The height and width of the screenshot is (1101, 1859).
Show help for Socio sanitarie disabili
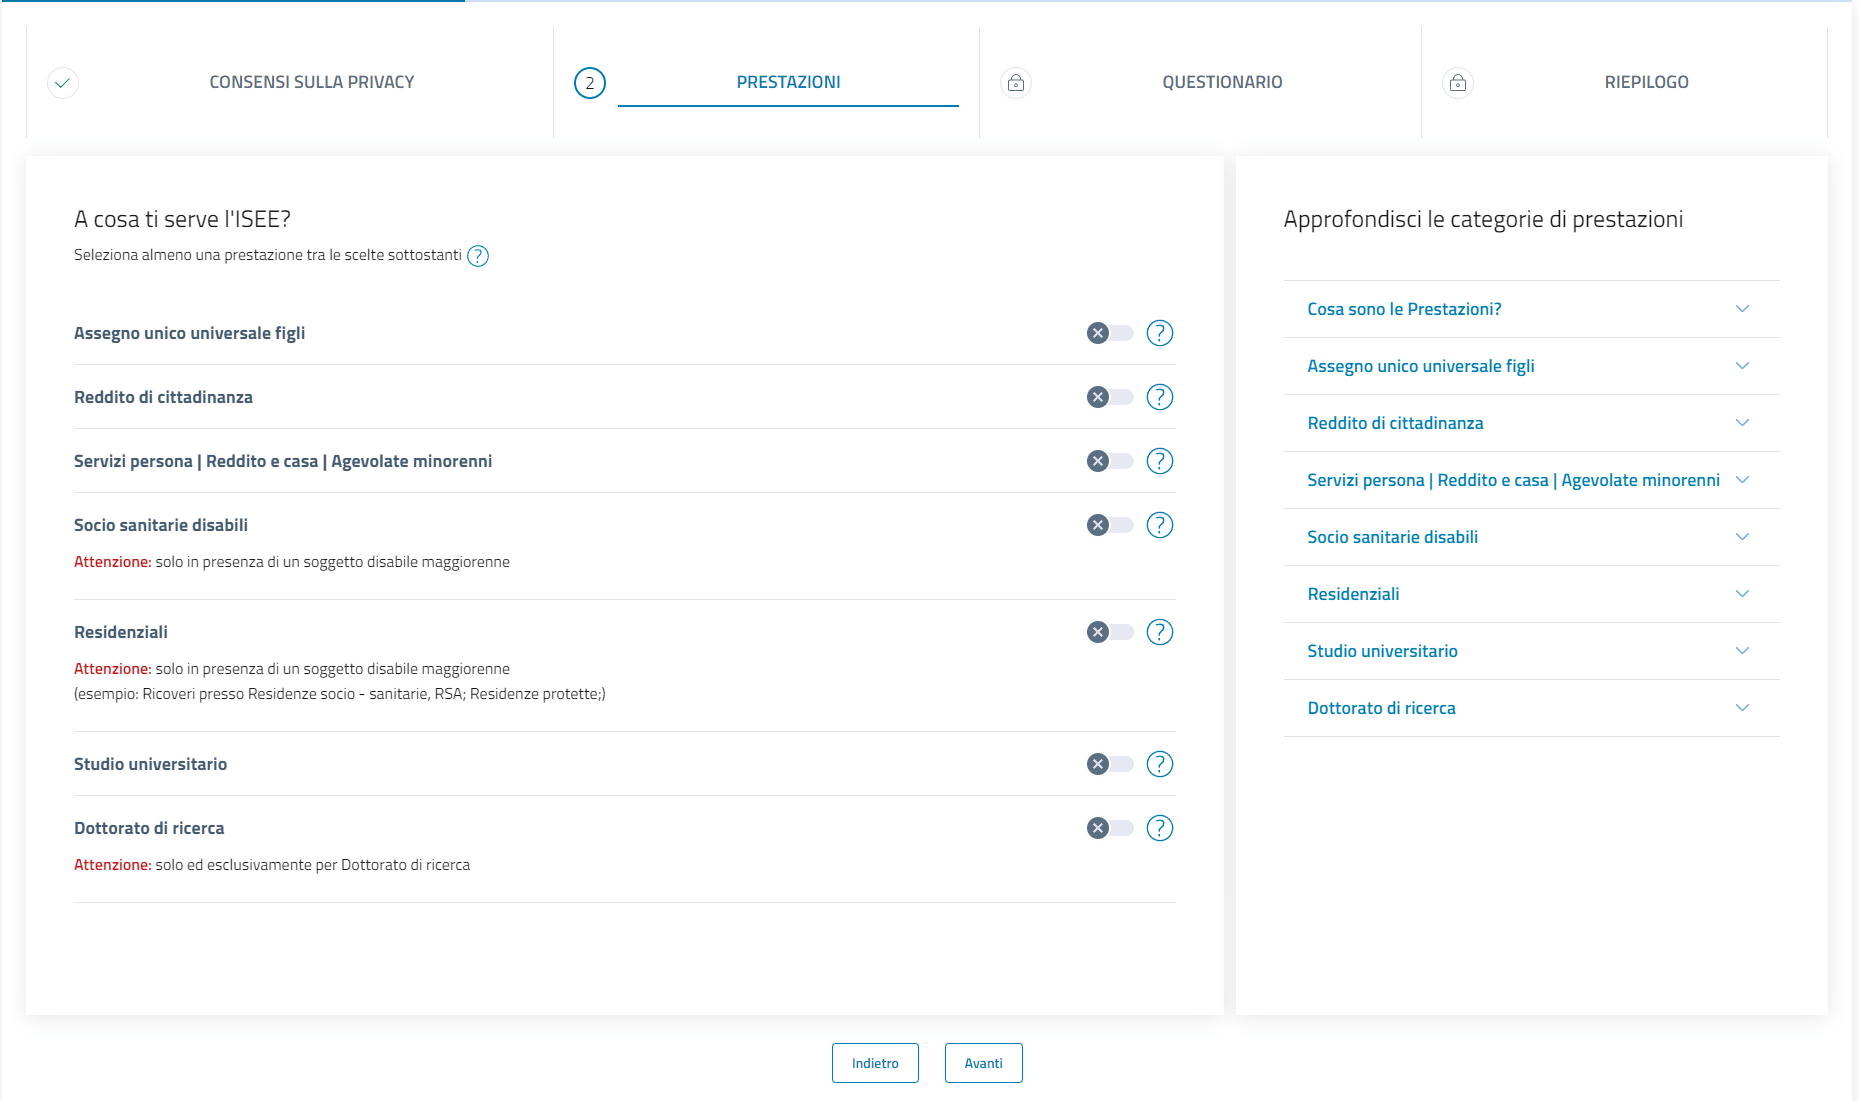click(x=1159, y=525)
